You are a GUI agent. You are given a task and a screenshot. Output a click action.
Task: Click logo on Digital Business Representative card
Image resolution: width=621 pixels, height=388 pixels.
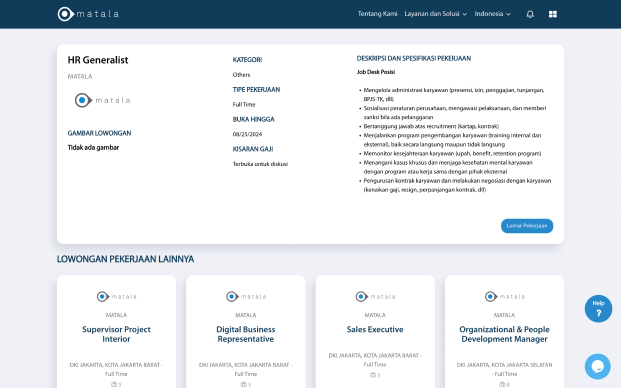[246, 296]
